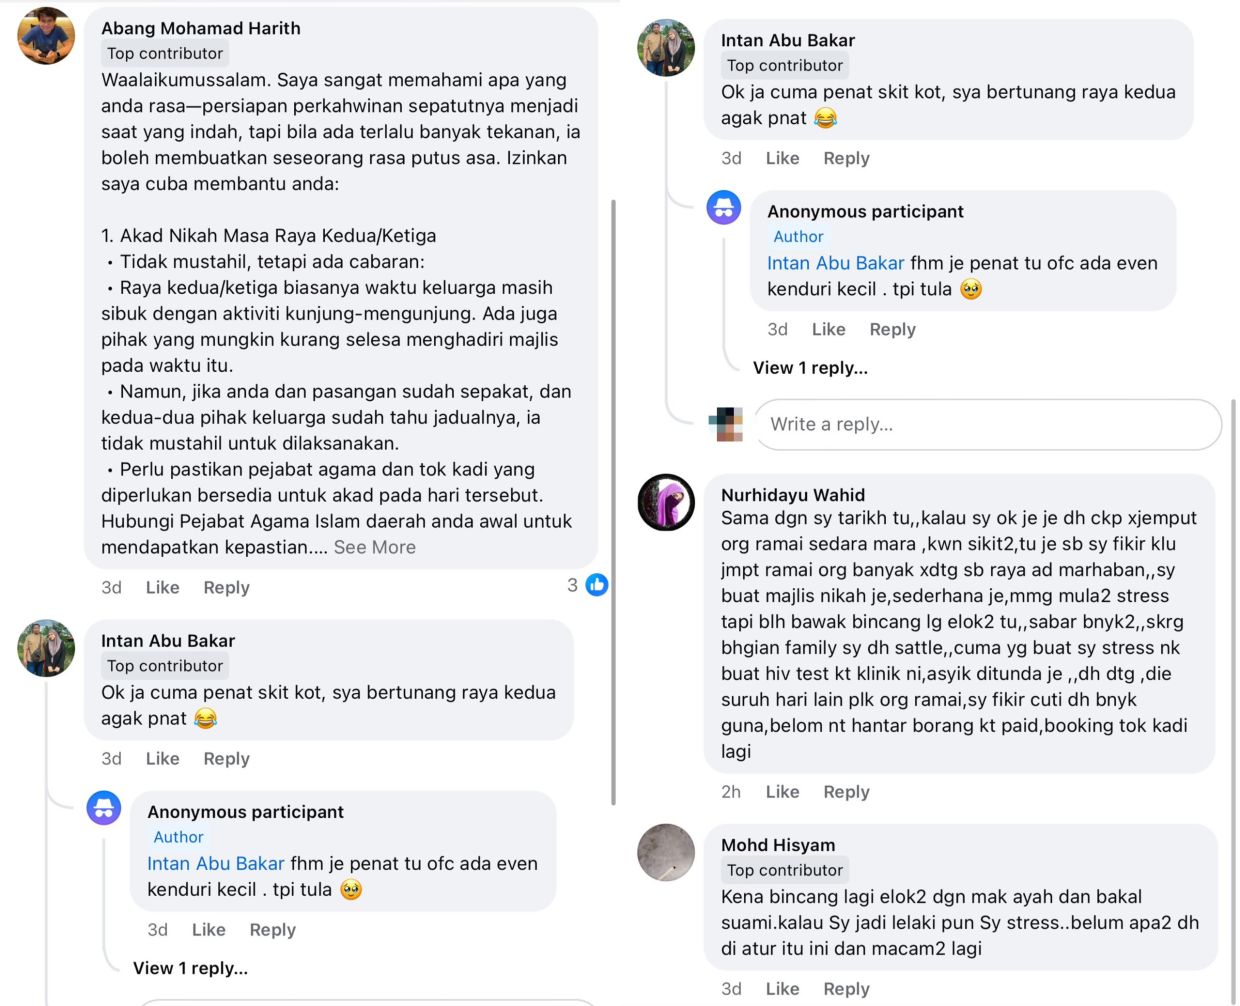Click the Anonymous participant mask icon on the right
Image resolution: width=1240 pixels, height=1006 pixels.
tap(724, 207)
